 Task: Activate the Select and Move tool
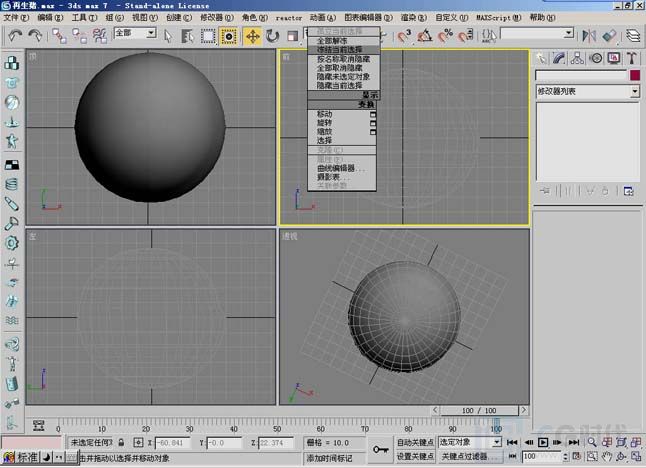coord(253,36)
